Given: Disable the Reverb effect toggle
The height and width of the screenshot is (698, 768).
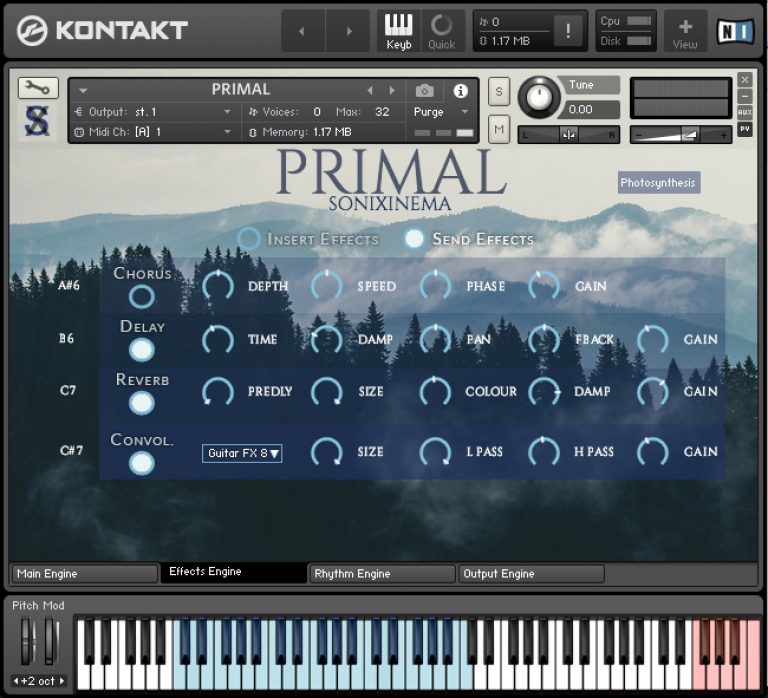Looking at the screenshot, I should 142,403.
